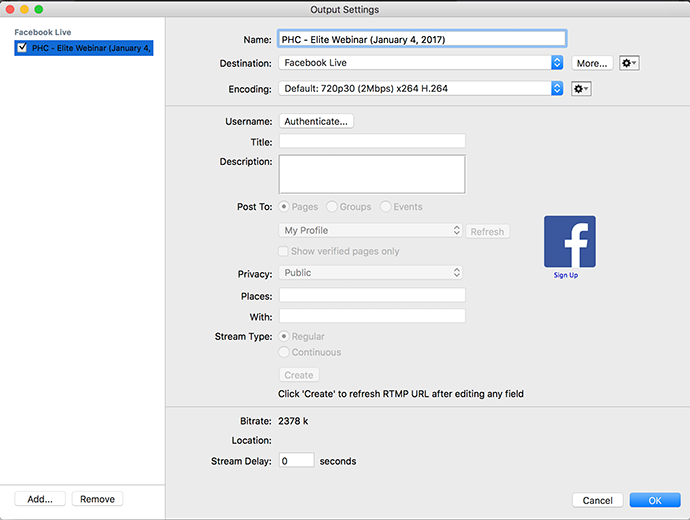Click the Location: label
Viewport: 690px width, 520px height.
click(x=252, y=440)
